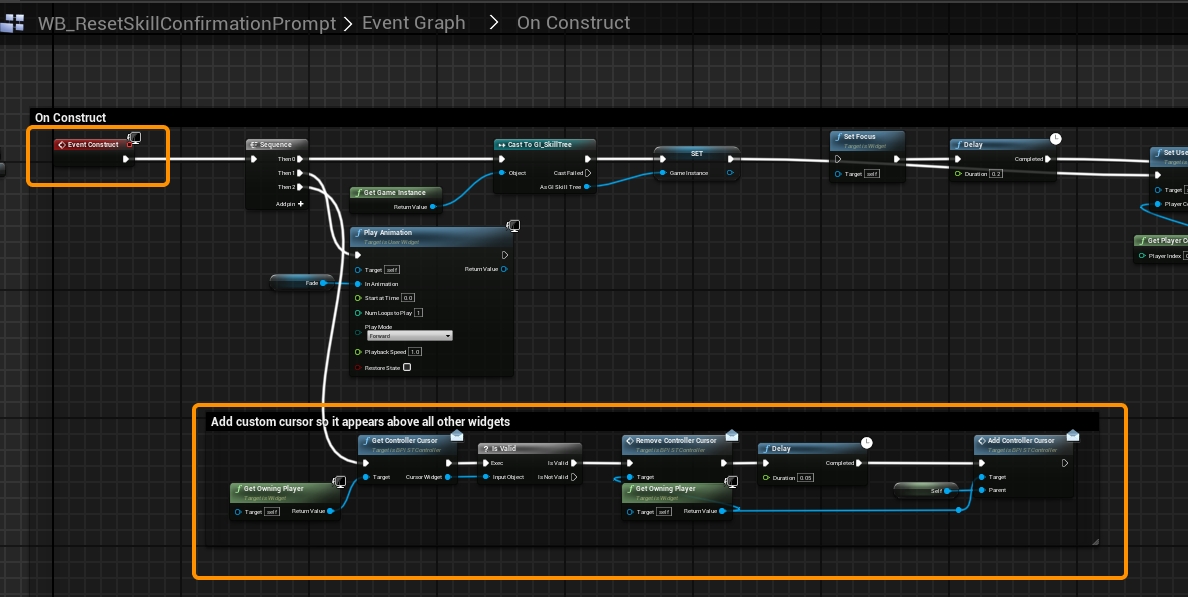The height and width of the screenshot is (597, 1188).
Task: Click the client-only monitor icon on Play Animation
Action: [x=513, y=226]
